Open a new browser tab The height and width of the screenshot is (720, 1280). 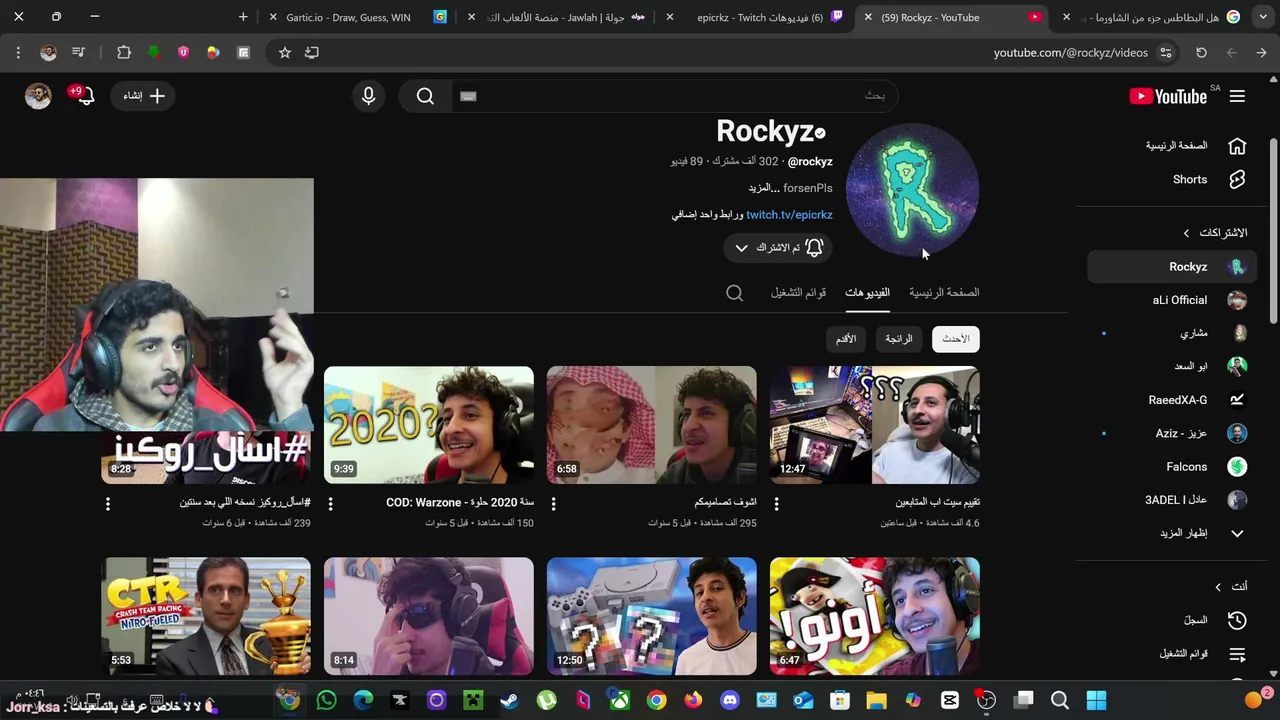point(243,17)
